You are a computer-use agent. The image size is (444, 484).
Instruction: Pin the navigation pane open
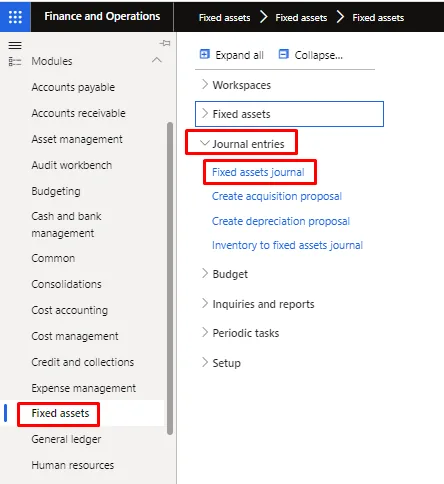[x=165, y=43]
